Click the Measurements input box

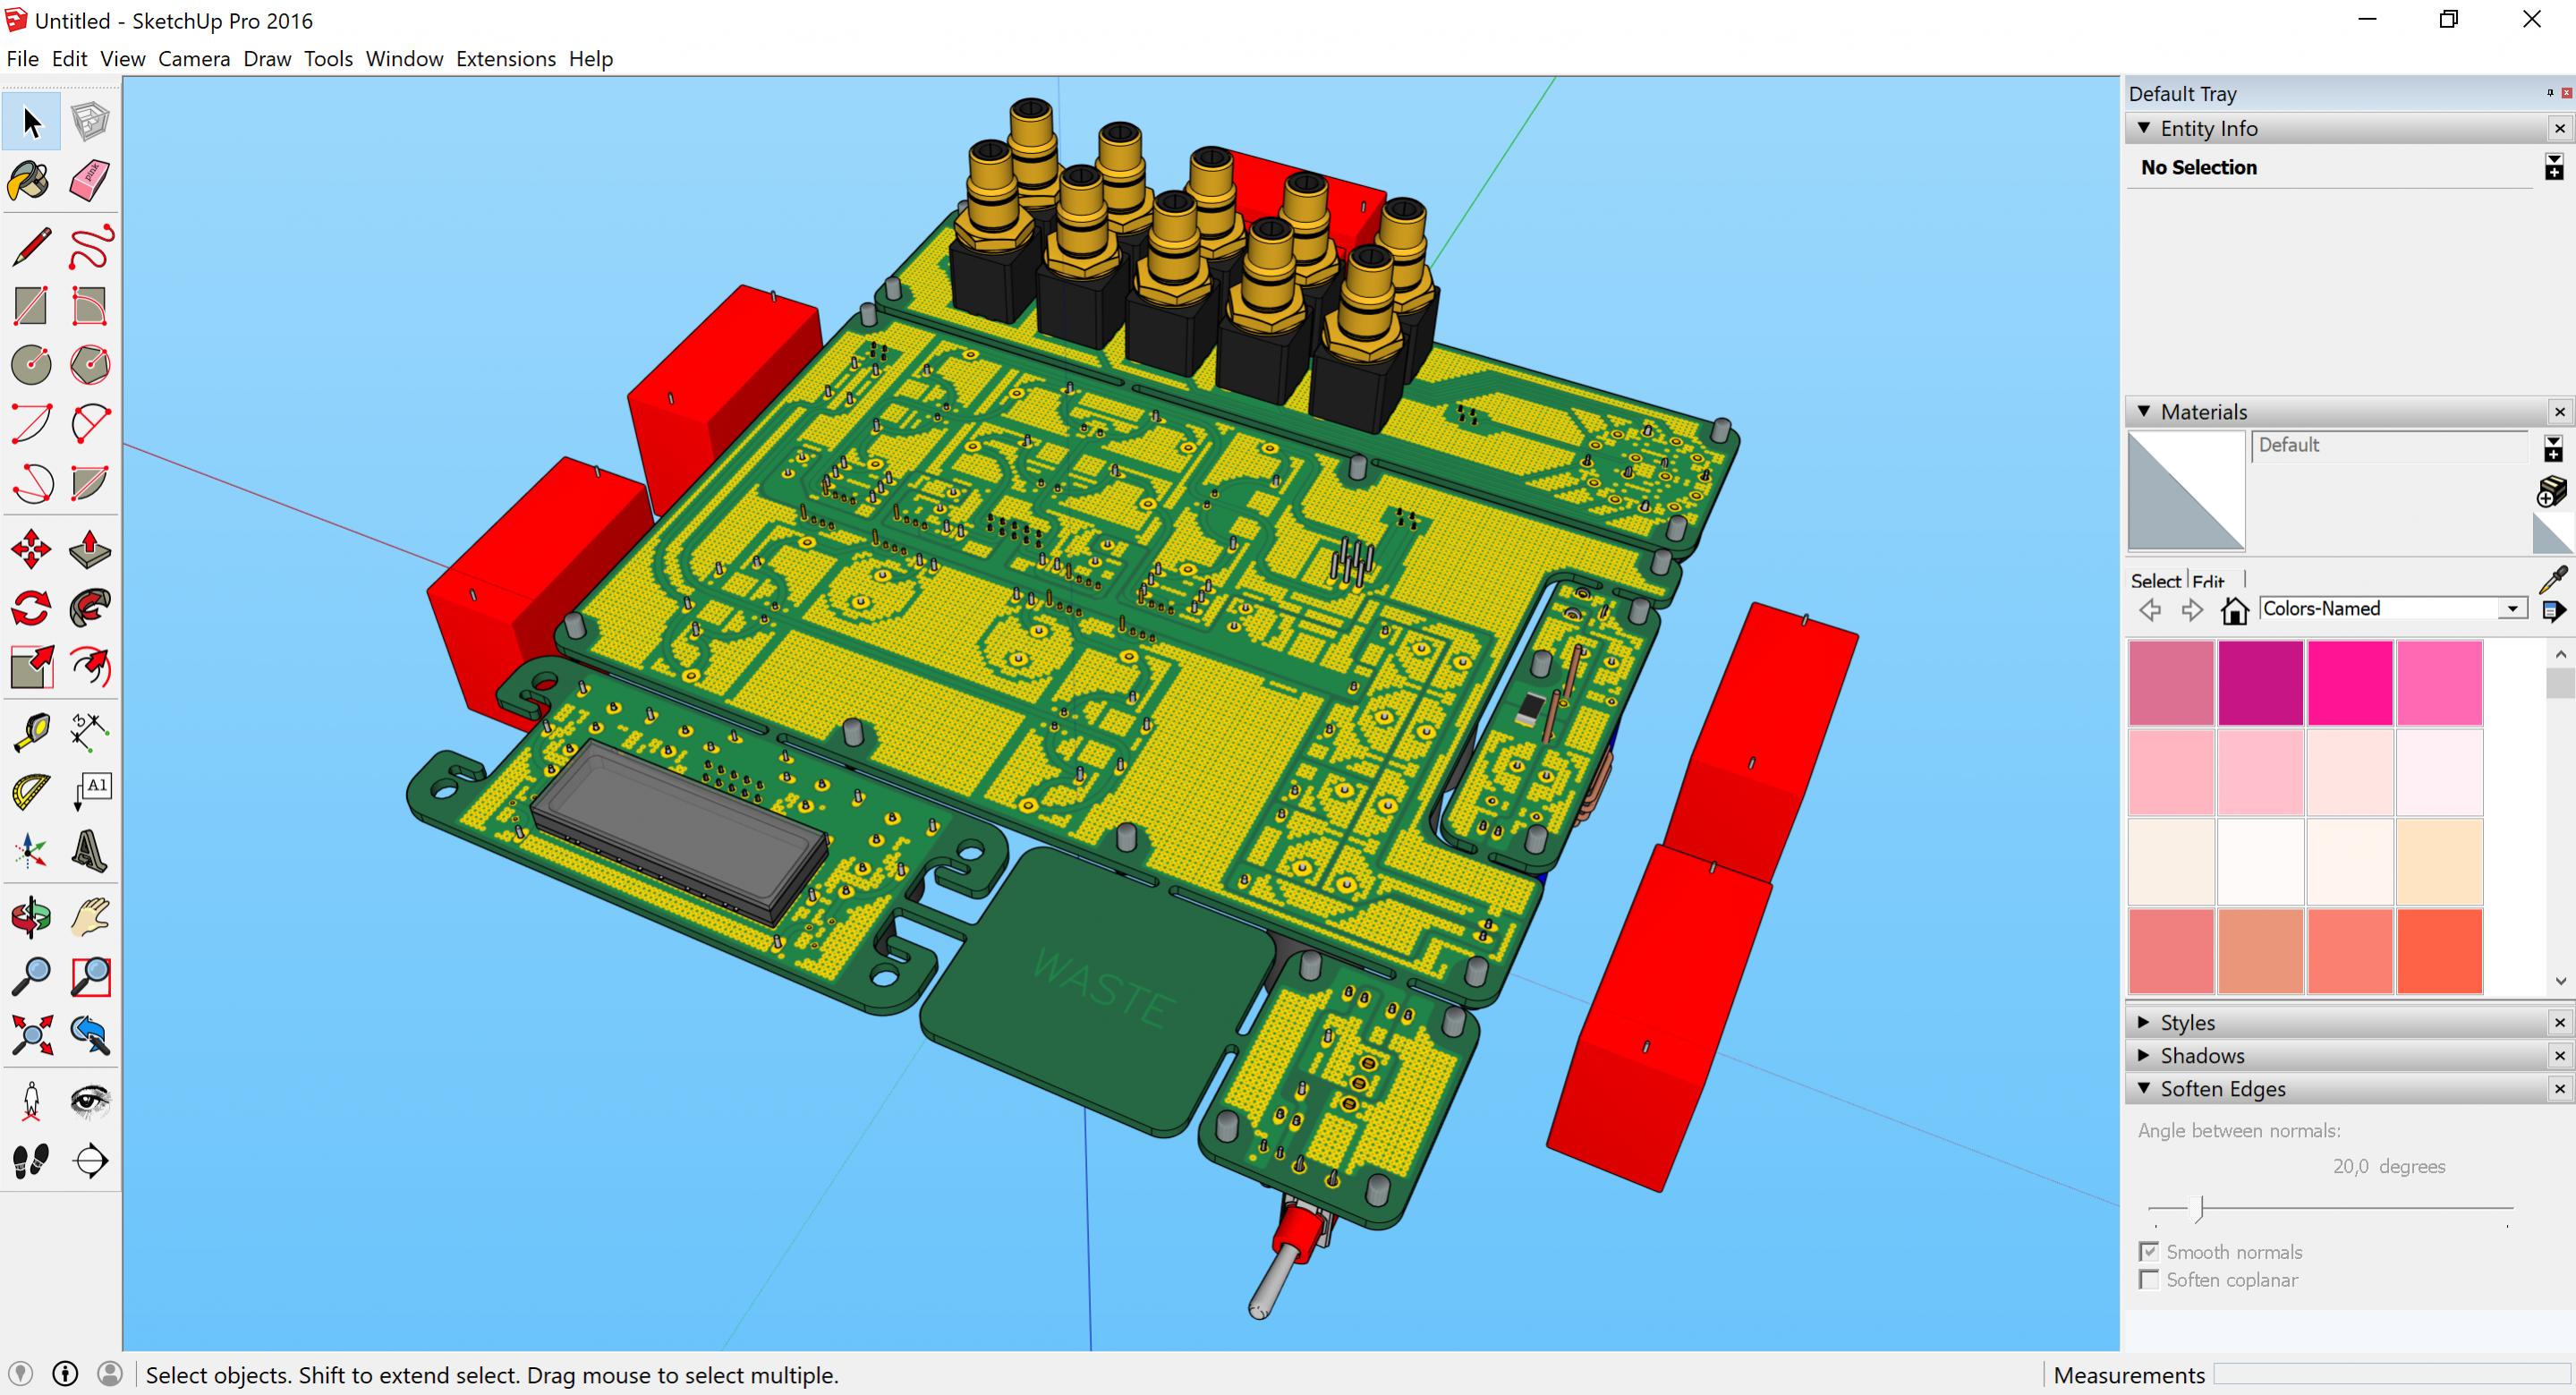(2391, 1375)
